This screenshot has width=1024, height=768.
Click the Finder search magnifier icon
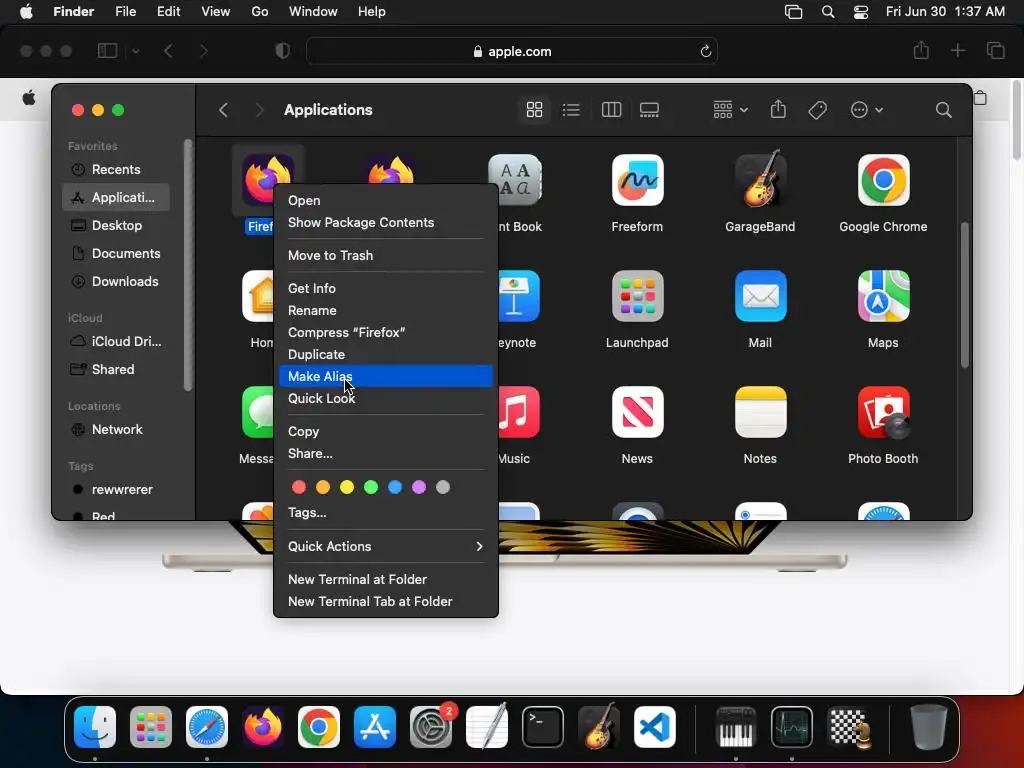tap(943, 110)
